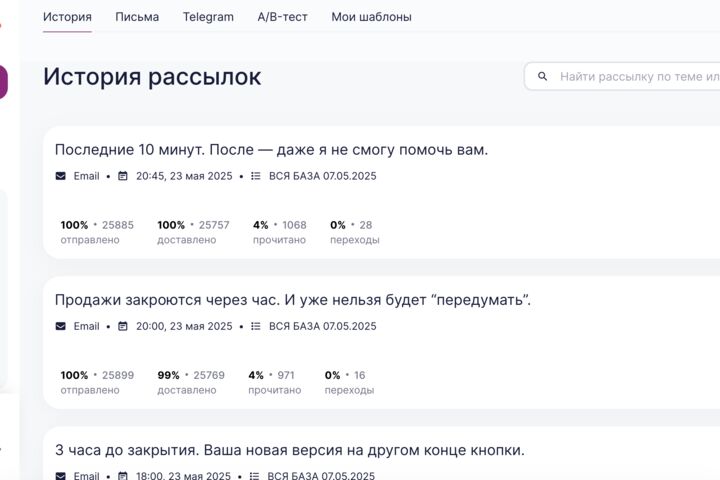Click read count 971
Screen dimensions: 720x480
[x=286, y=375]
